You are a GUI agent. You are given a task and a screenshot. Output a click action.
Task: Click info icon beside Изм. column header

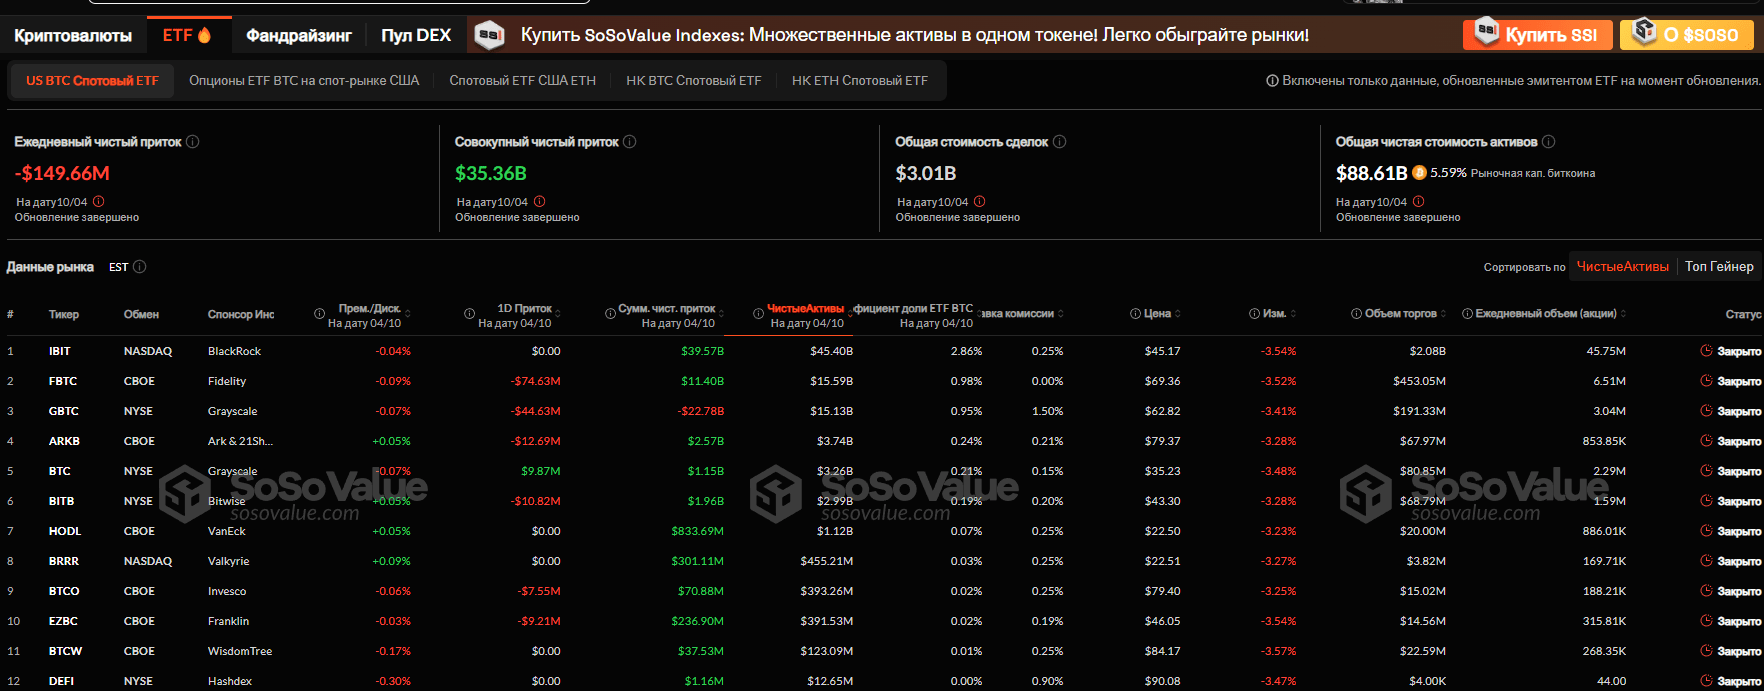tap(1255, 314)
